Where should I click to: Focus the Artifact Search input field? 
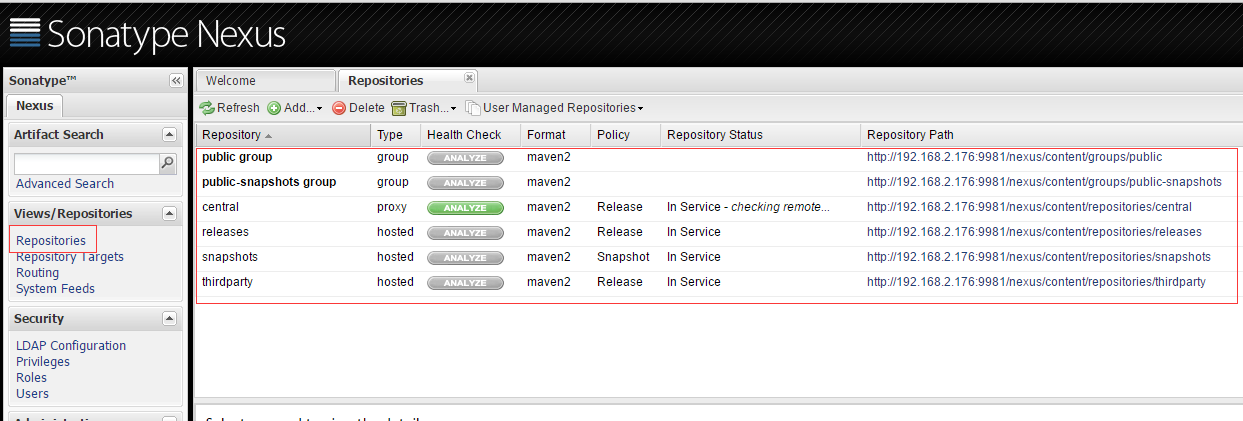[x=87, y=163]
